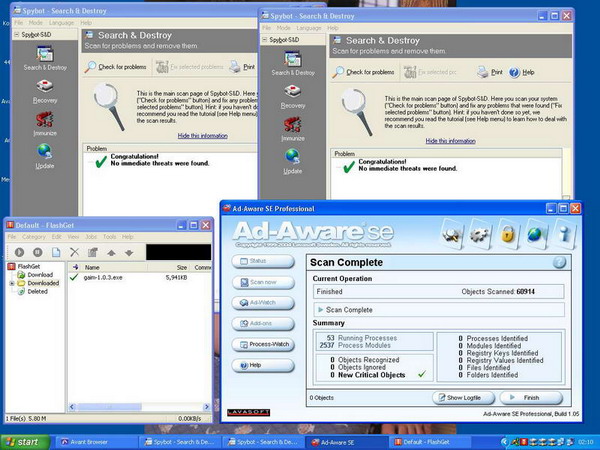The width and height of the screenshot is (600, 450).
Task: Open Language menu in front Spybot window
Action: (309, 28)
